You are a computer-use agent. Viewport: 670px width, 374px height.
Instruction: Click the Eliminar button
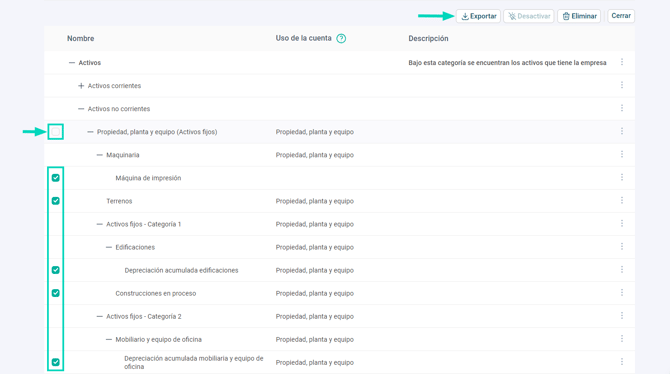(x=579, y=16)
